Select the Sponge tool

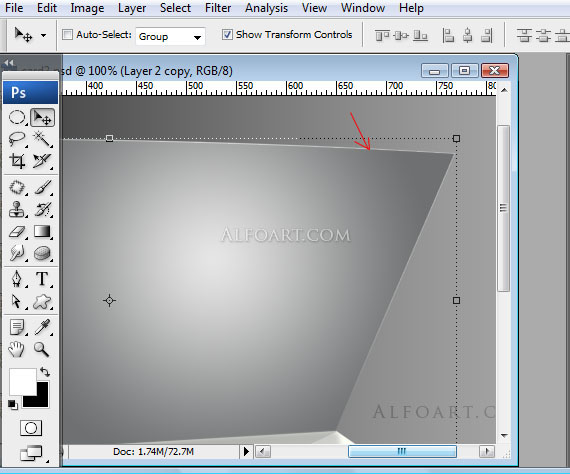42,253
